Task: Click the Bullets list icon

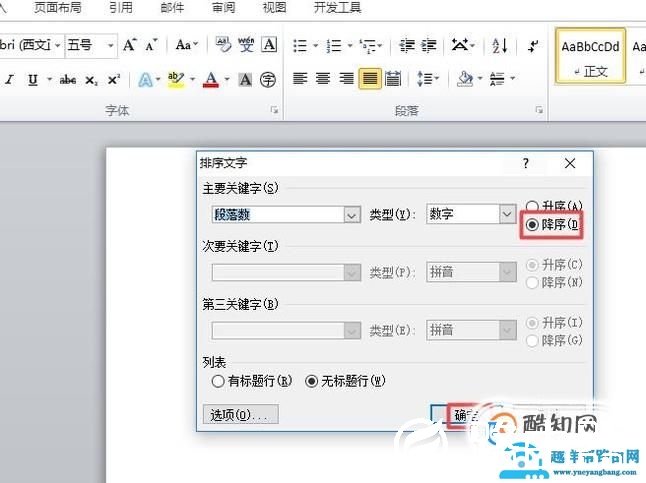Action: click(300, 45)
